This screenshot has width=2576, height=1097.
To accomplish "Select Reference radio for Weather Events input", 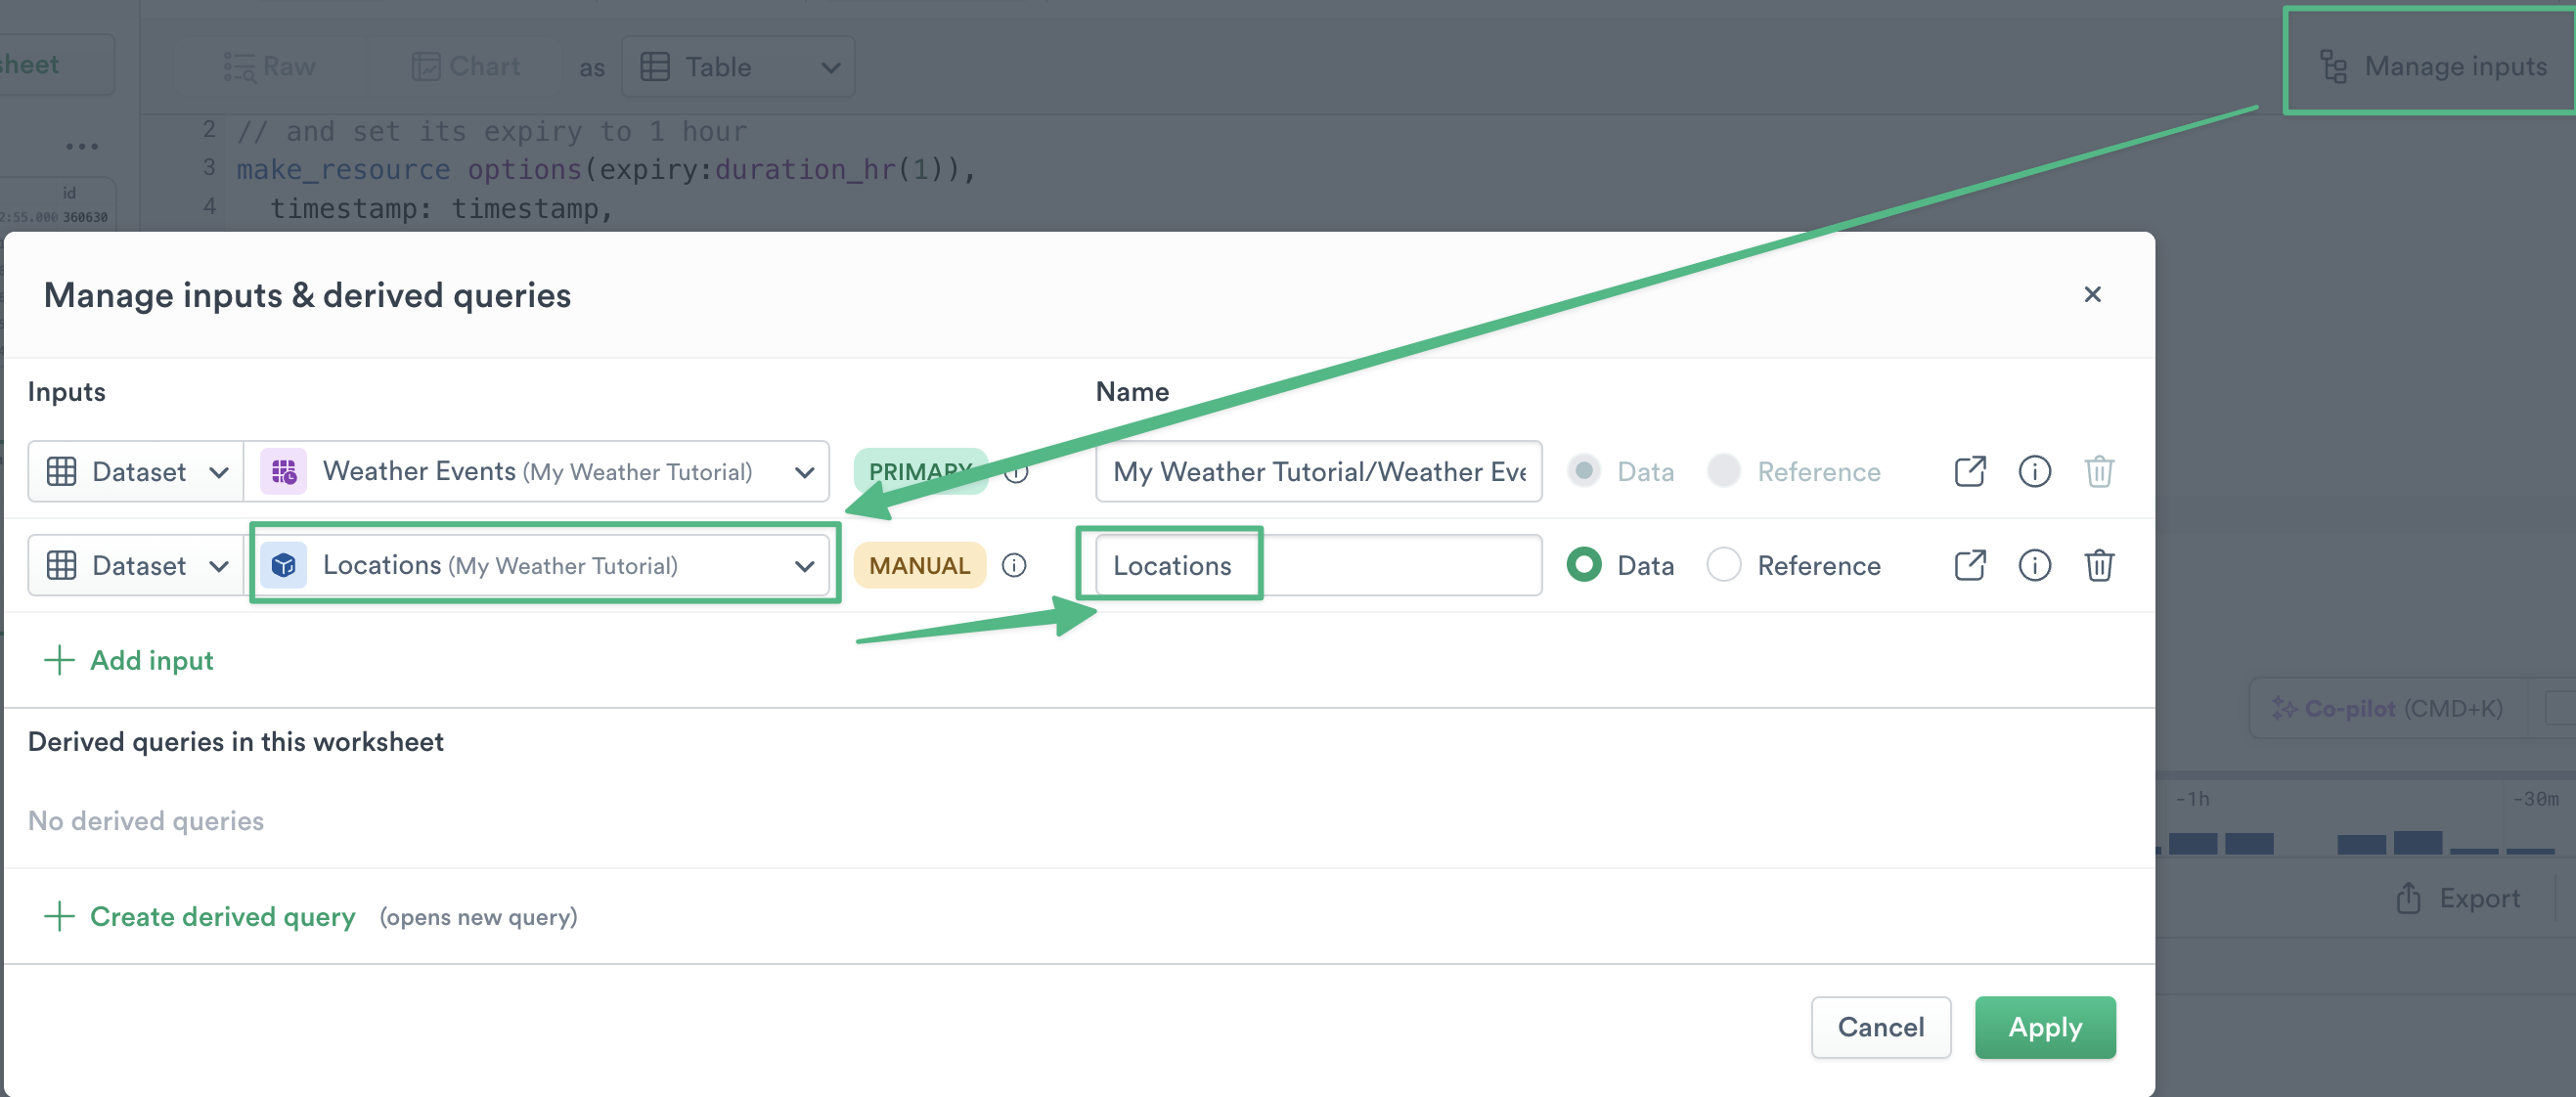I will click(1724, 471).
